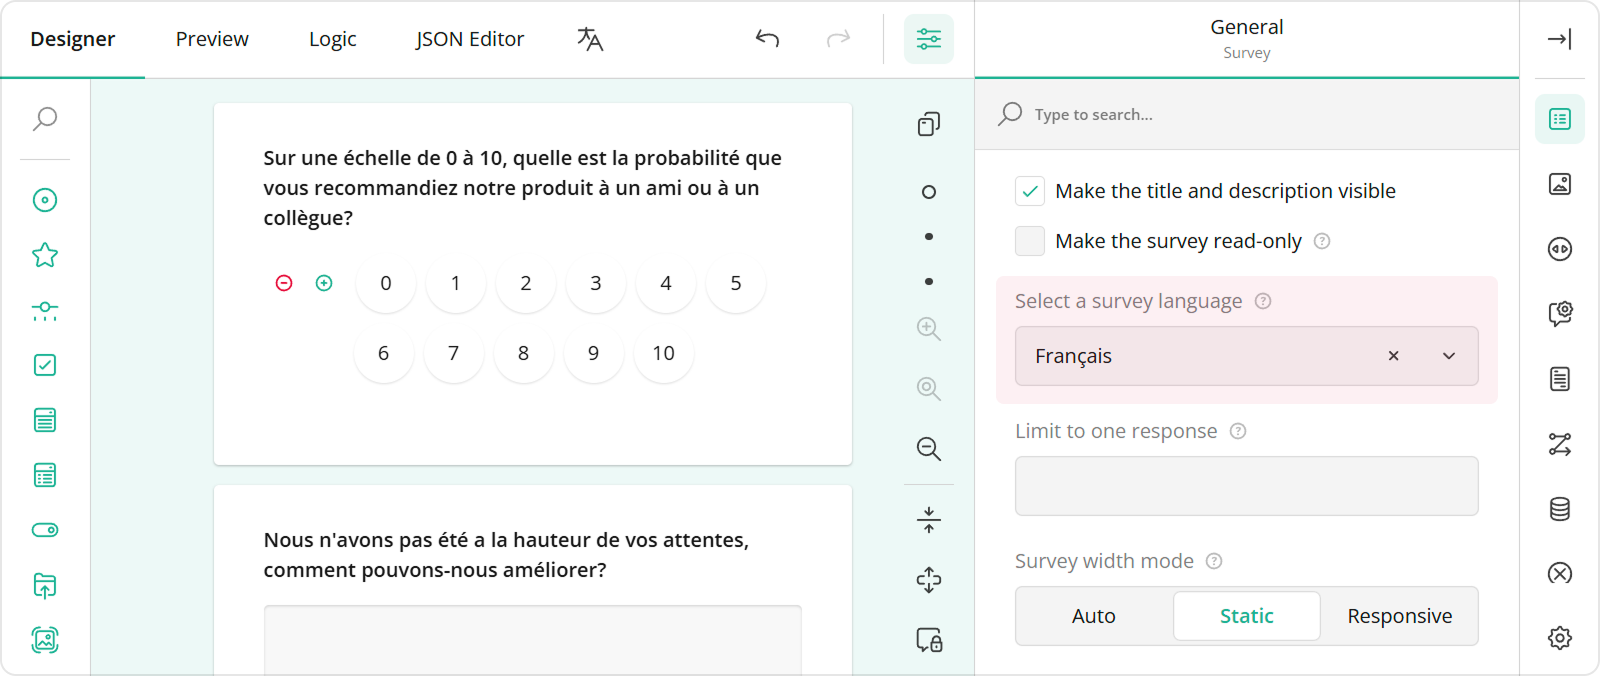
Task: Set survey width mode to Responsive
Action: (1400, 616)
